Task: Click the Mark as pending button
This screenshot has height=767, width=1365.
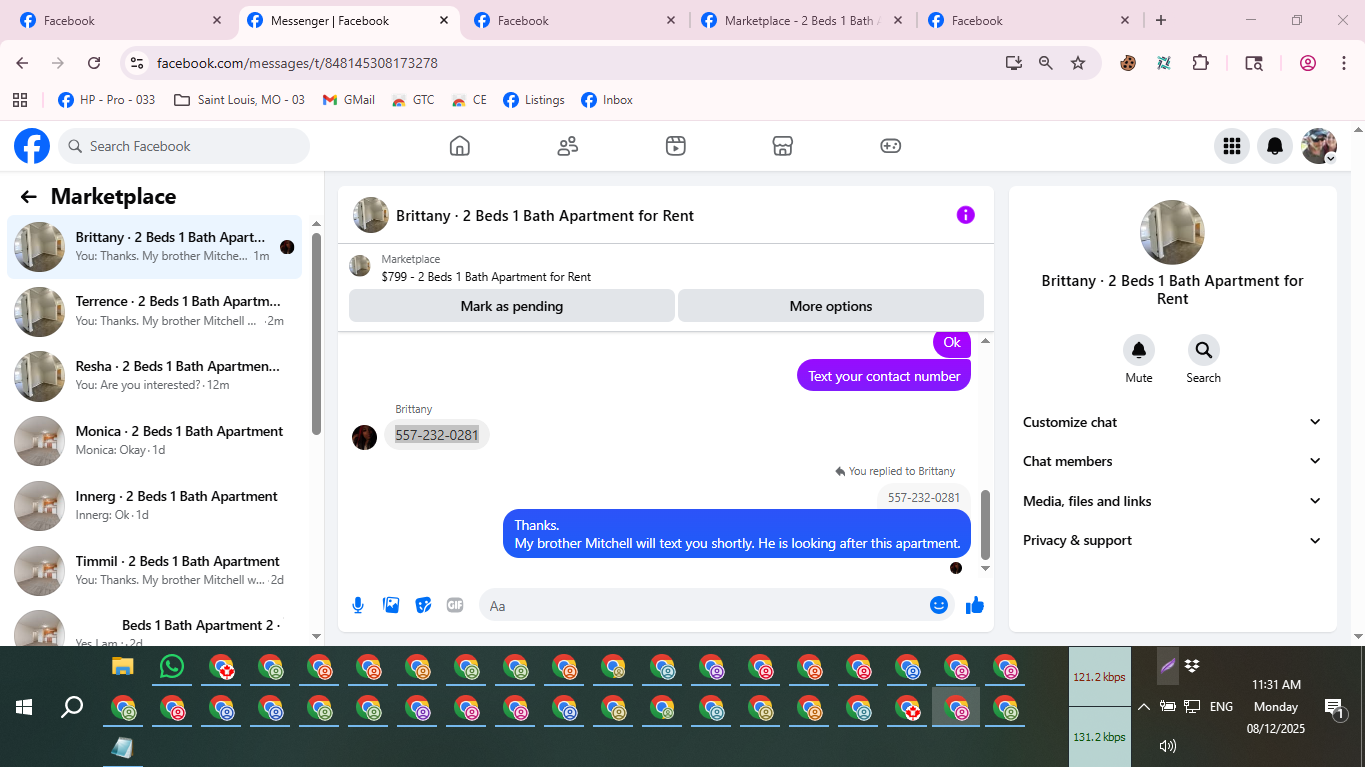Action: coord(512,306)
